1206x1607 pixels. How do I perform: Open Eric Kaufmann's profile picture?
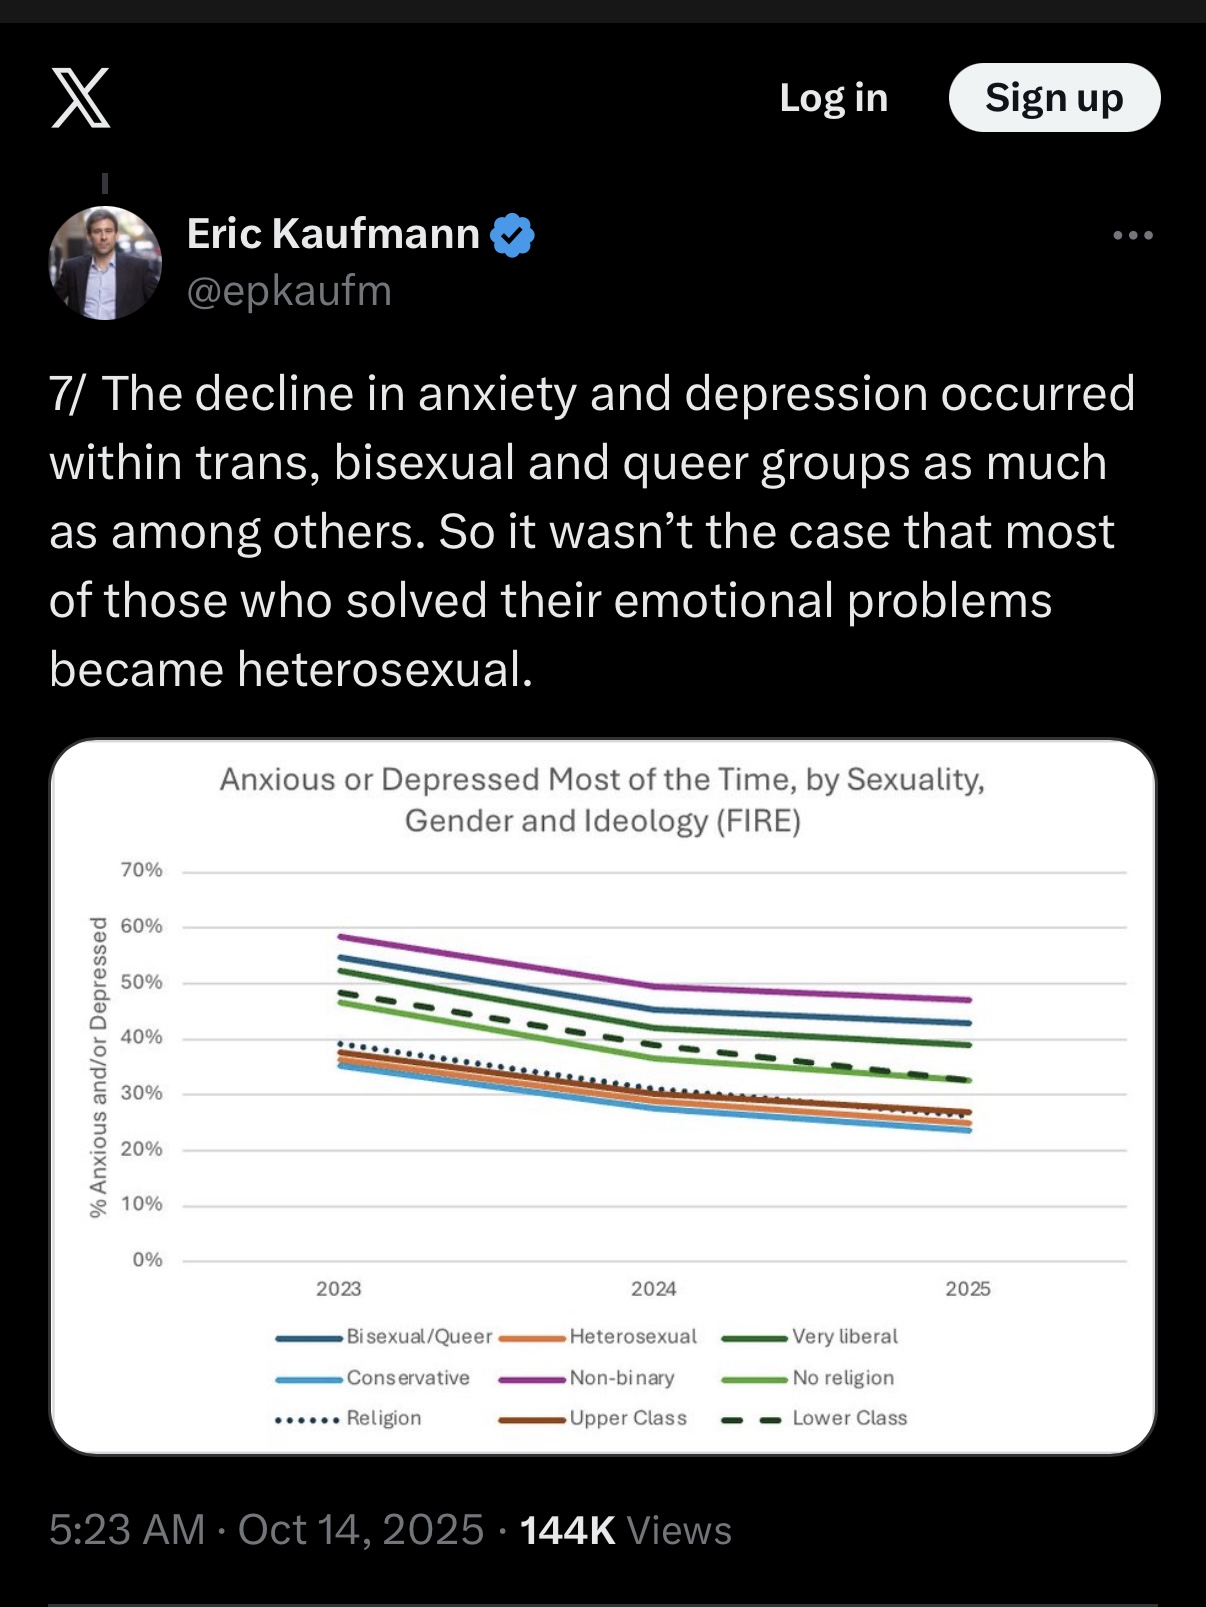pyautogui.click(x=105, y=263)
